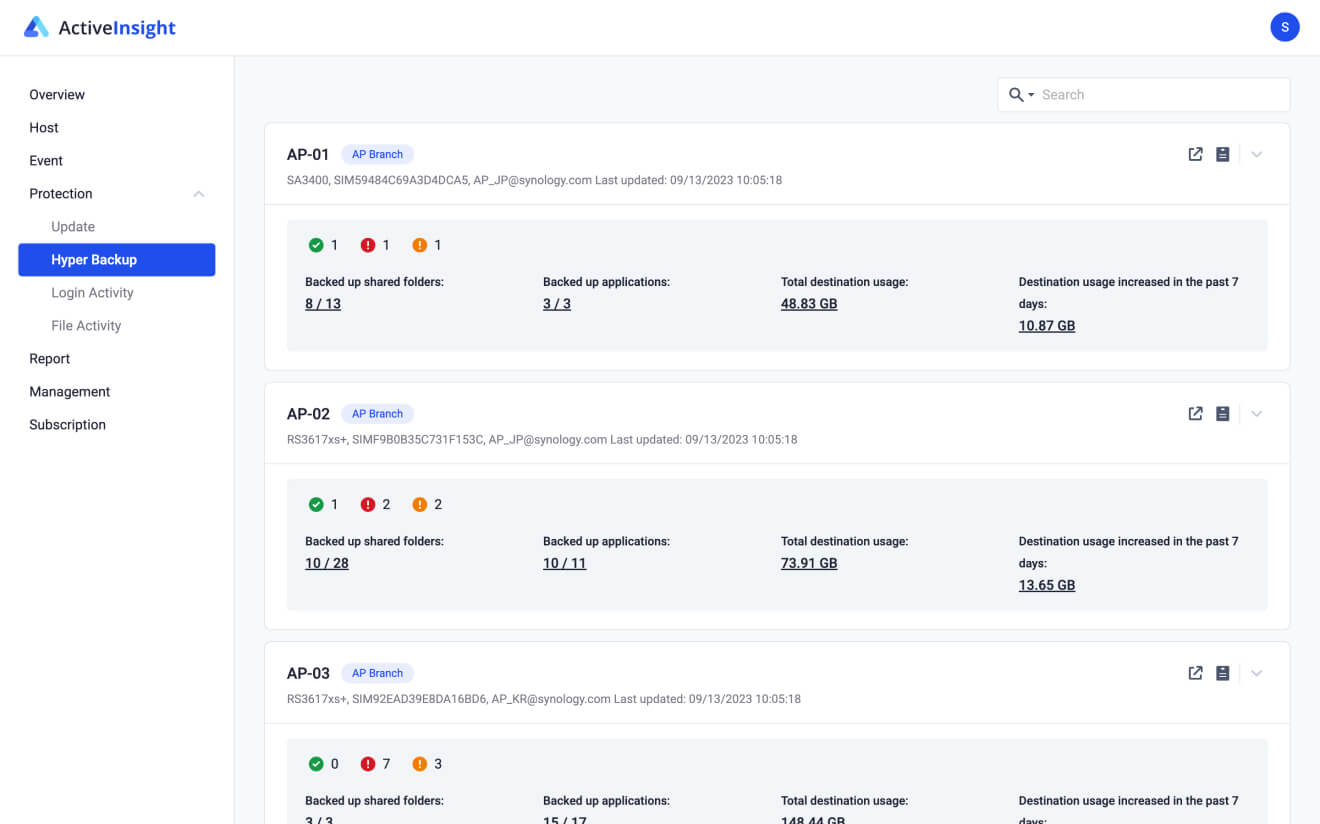Click the orange warning count icon on AP-03
The width and height of the screenshot is (1320, 824).
click(419, 763)
